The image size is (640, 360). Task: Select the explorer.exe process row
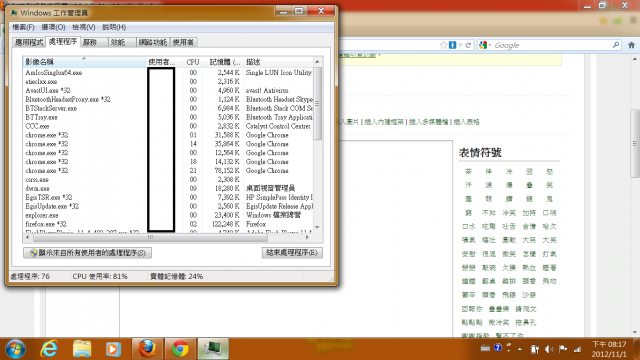(168, 215)
